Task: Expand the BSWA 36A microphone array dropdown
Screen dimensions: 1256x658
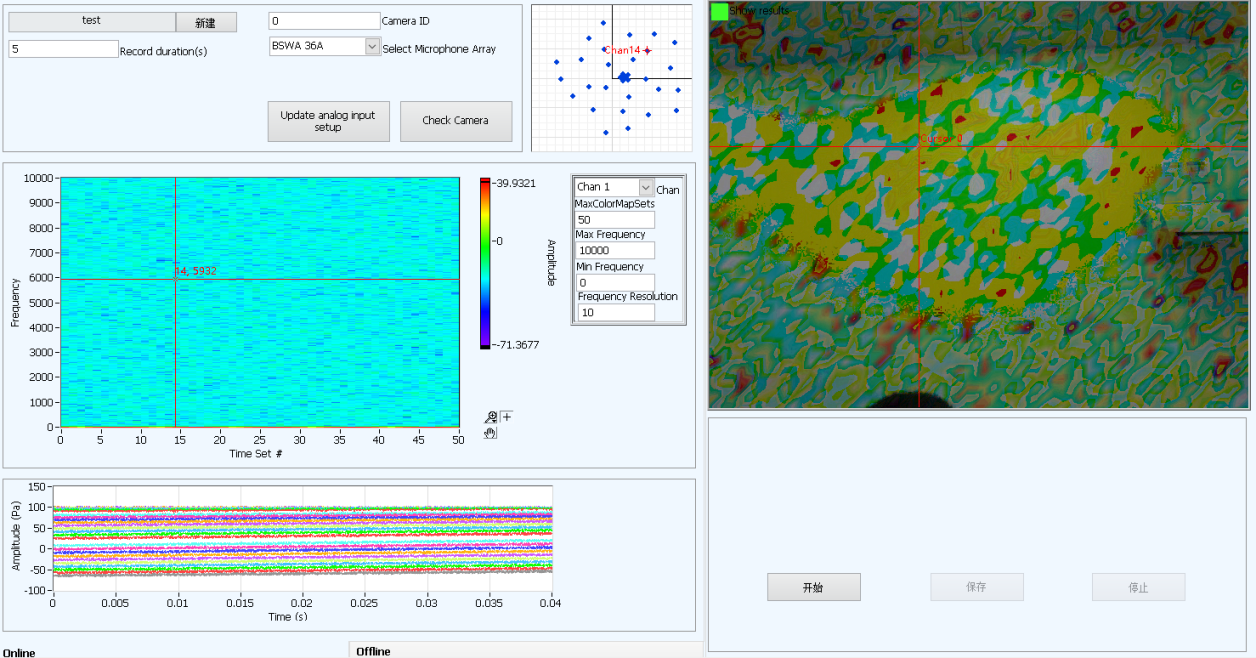Action: (x=372, y=46)
